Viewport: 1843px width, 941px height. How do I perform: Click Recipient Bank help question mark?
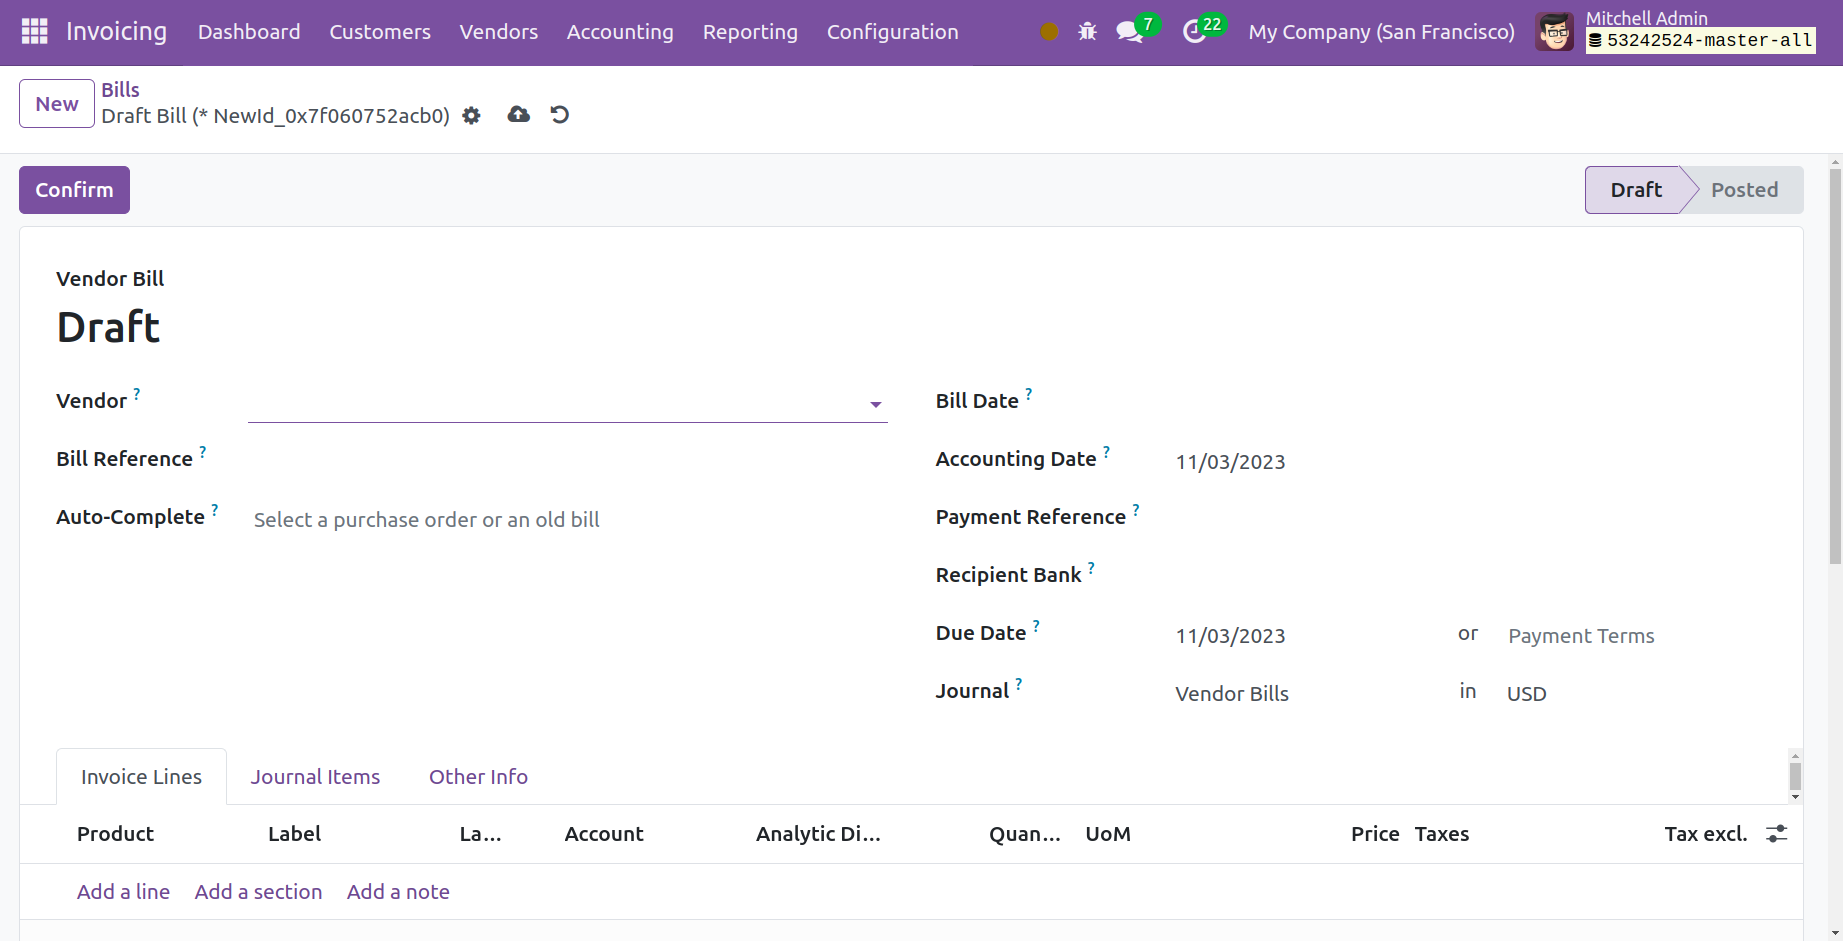[1091, 568]
